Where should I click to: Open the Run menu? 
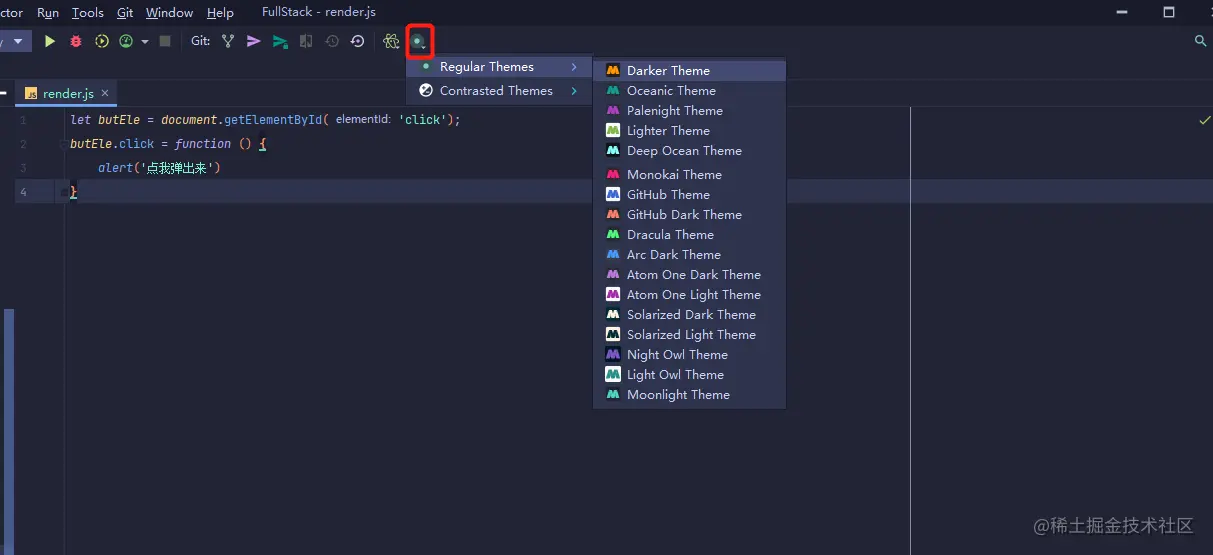[47, 12]
